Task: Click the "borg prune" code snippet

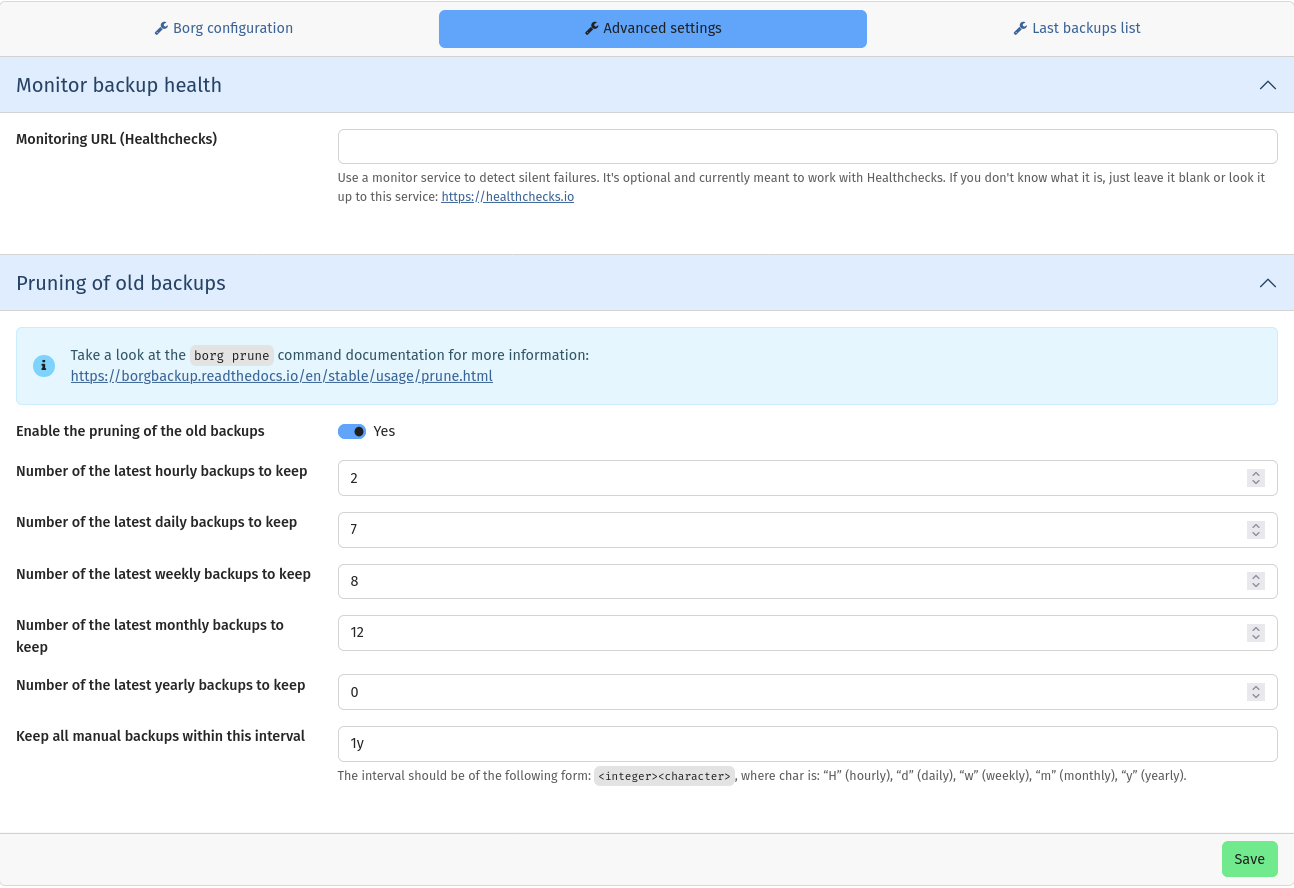Action: tap(232, 355)
